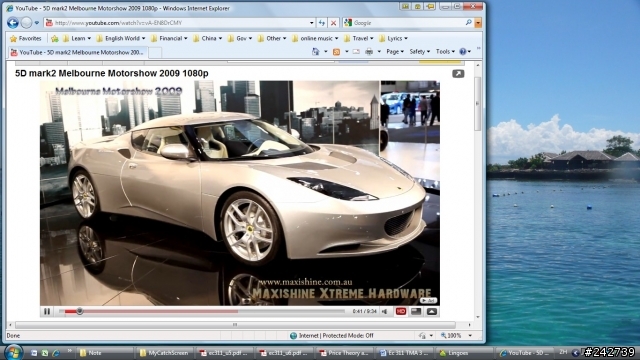Select the YouTube 5D mark2 browser tab
640x360 pixels.
pos(78,52)
